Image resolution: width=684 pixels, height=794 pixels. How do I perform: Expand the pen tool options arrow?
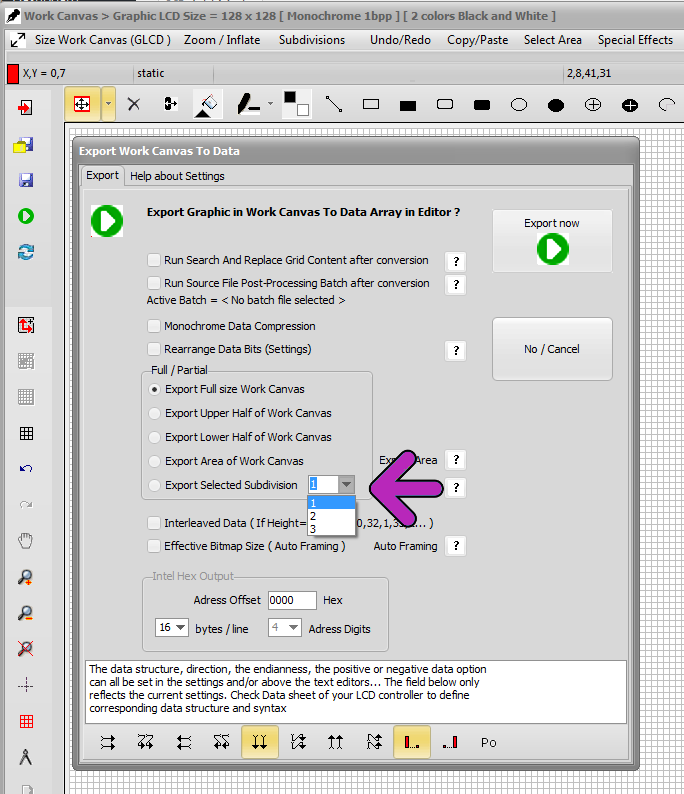[270, 104]
